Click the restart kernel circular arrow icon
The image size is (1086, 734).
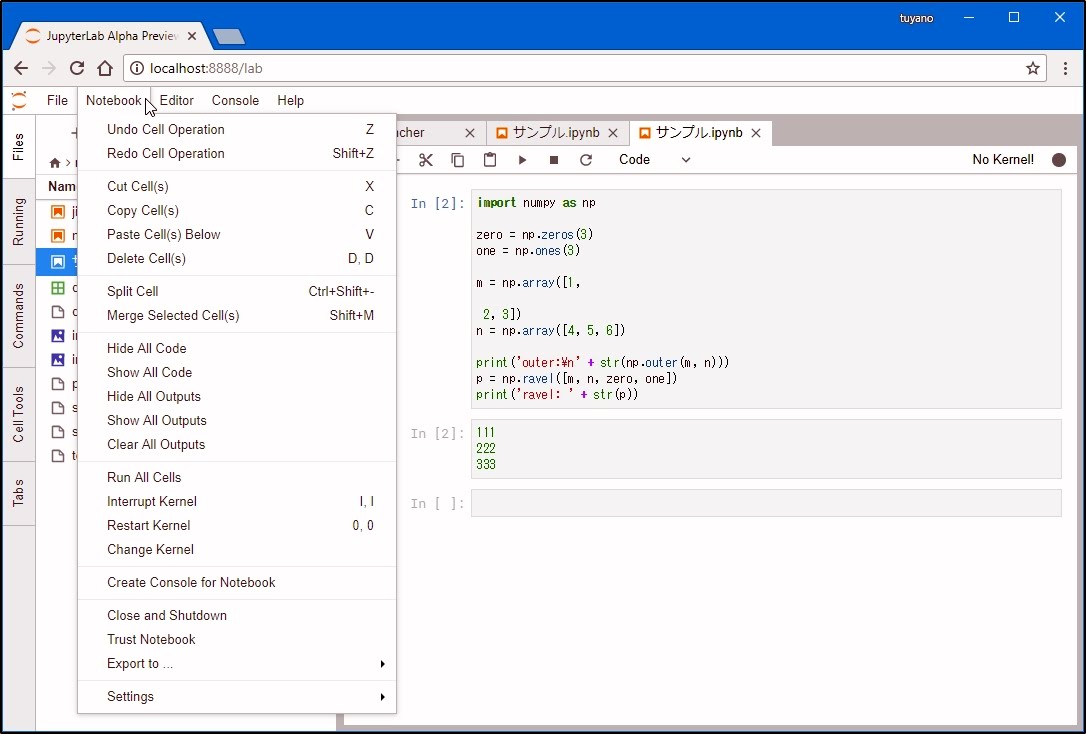coord(586,160)
